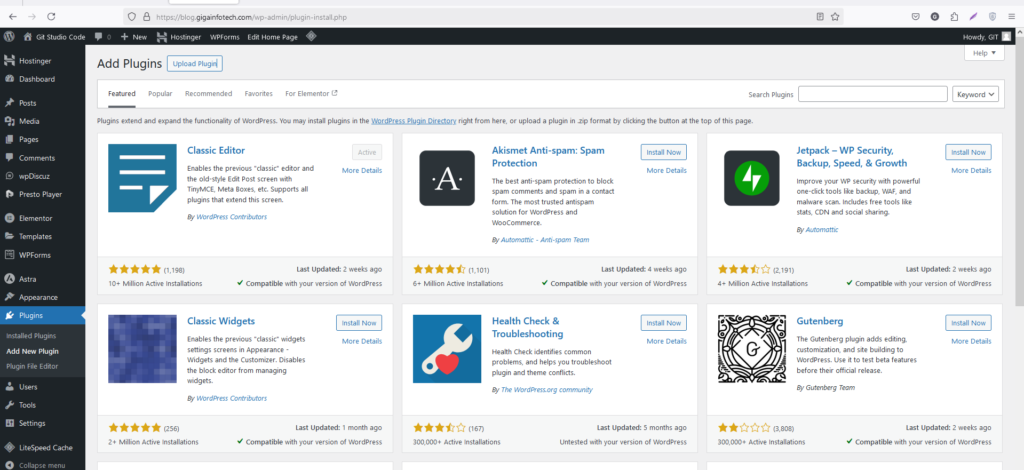Click the Classic Editor plugin thumbnail
The width and height of the screenshot is (1024, 470).
[142, 178]
